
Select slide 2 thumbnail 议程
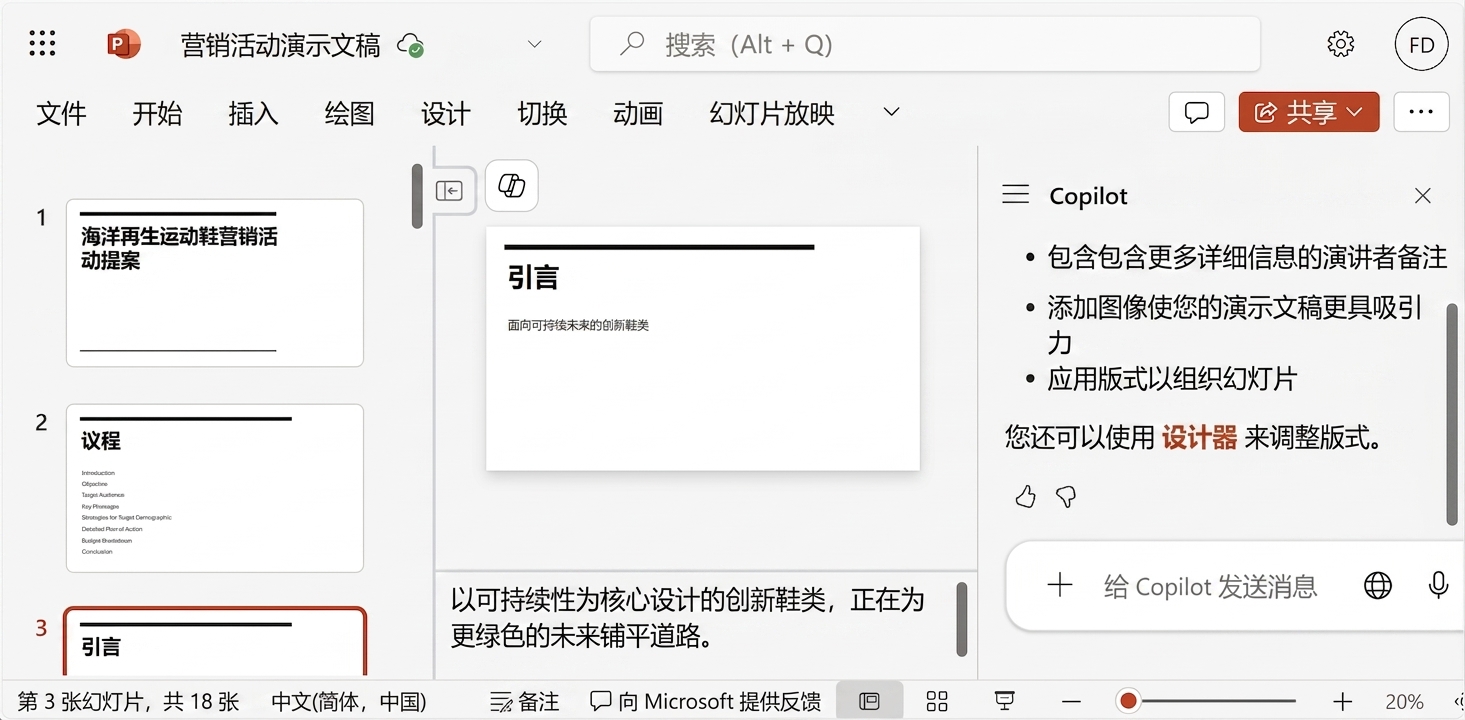pos(215,488)
